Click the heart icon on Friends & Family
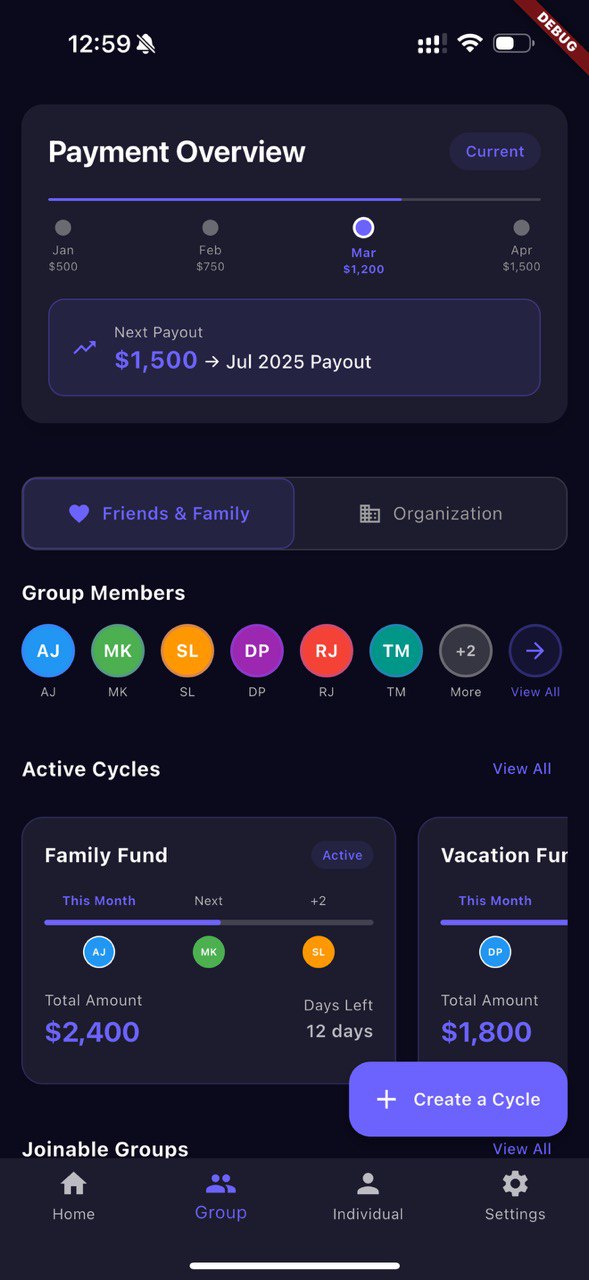 (79, 513)
